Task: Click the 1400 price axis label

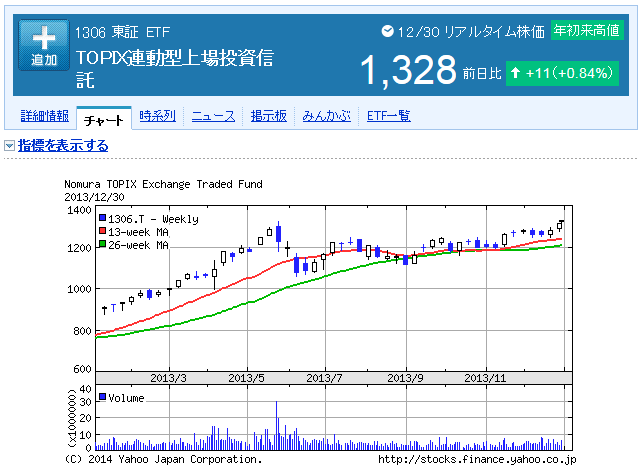Action: point(79,210)
